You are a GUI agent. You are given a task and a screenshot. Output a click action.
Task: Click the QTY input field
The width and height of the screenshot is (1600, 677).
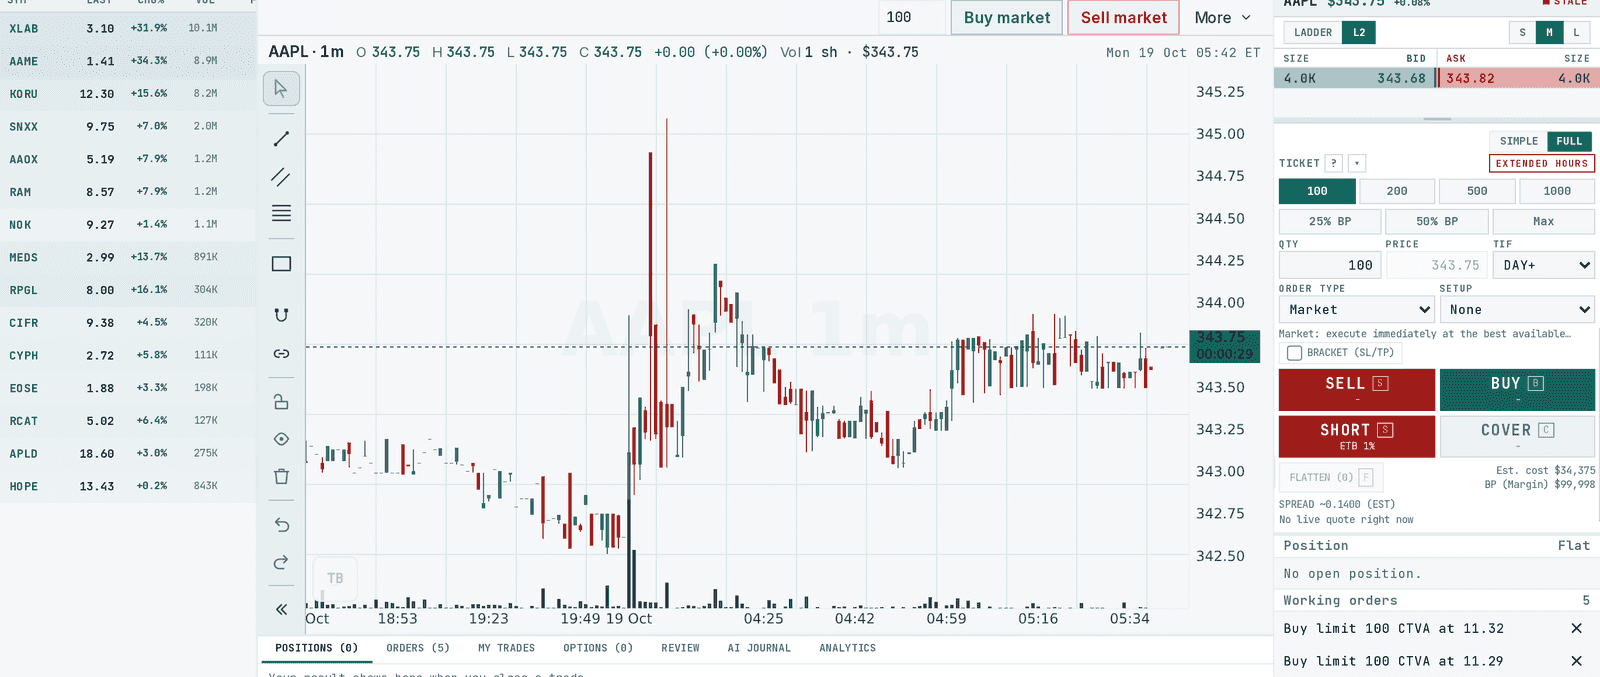[1330, 265]
